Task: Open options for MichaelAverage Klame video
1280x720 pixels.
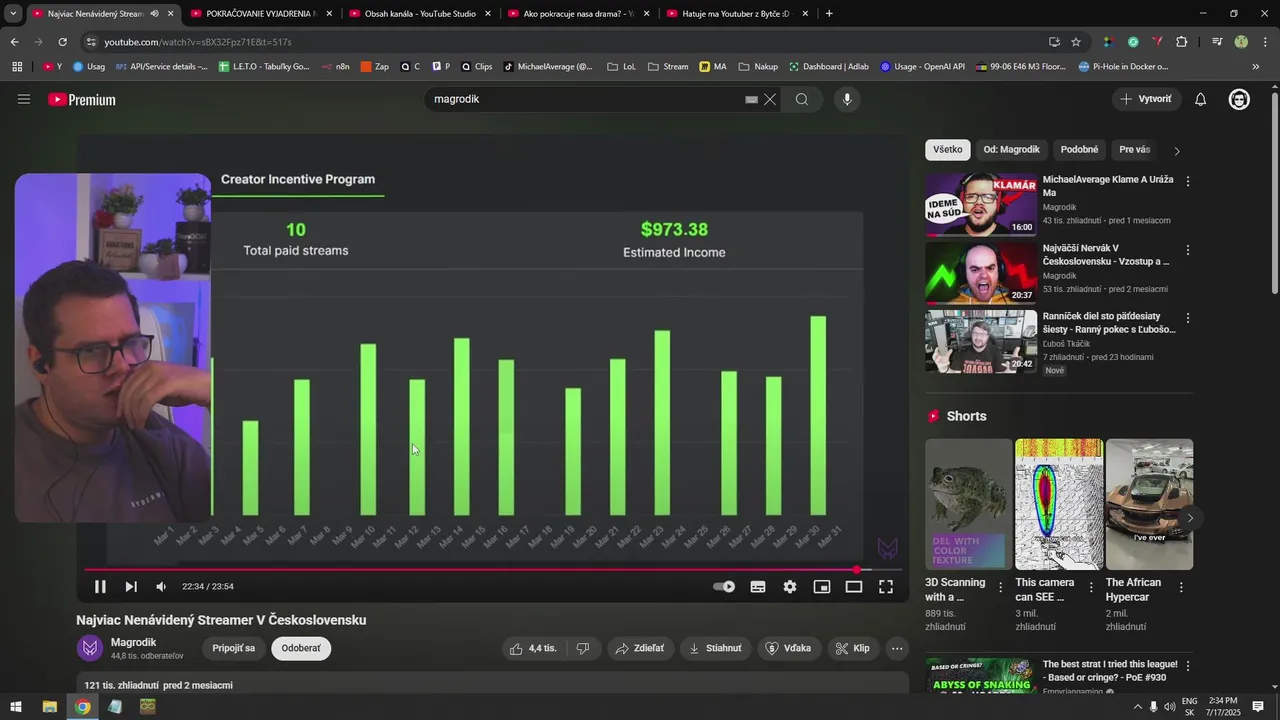Action: tap(1188, 182)
